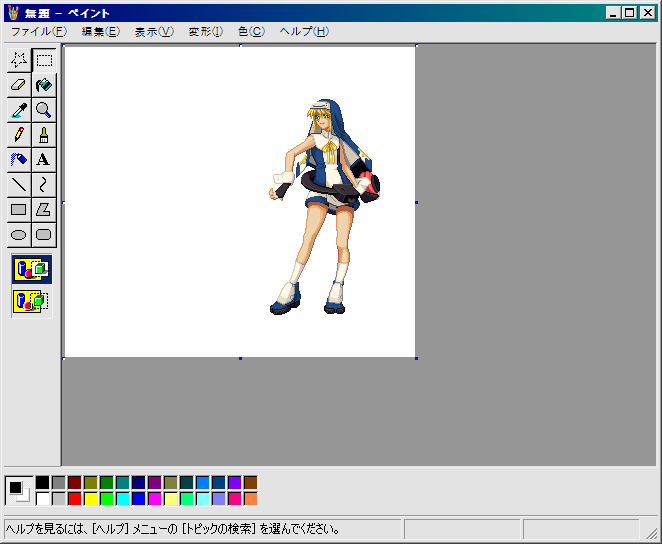
Task: Select the Airbrush spray tool
Action: coord(18,160)
